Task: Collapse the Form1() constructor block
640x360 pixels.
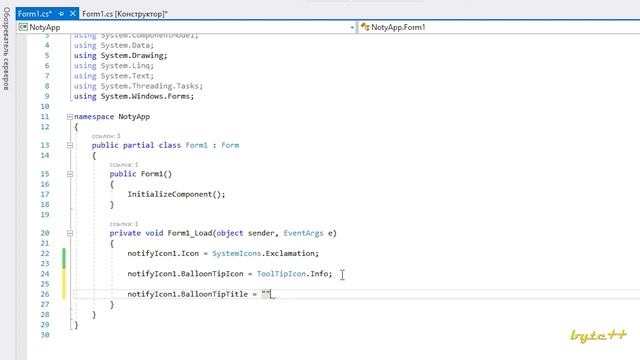Action: point(70,174)
